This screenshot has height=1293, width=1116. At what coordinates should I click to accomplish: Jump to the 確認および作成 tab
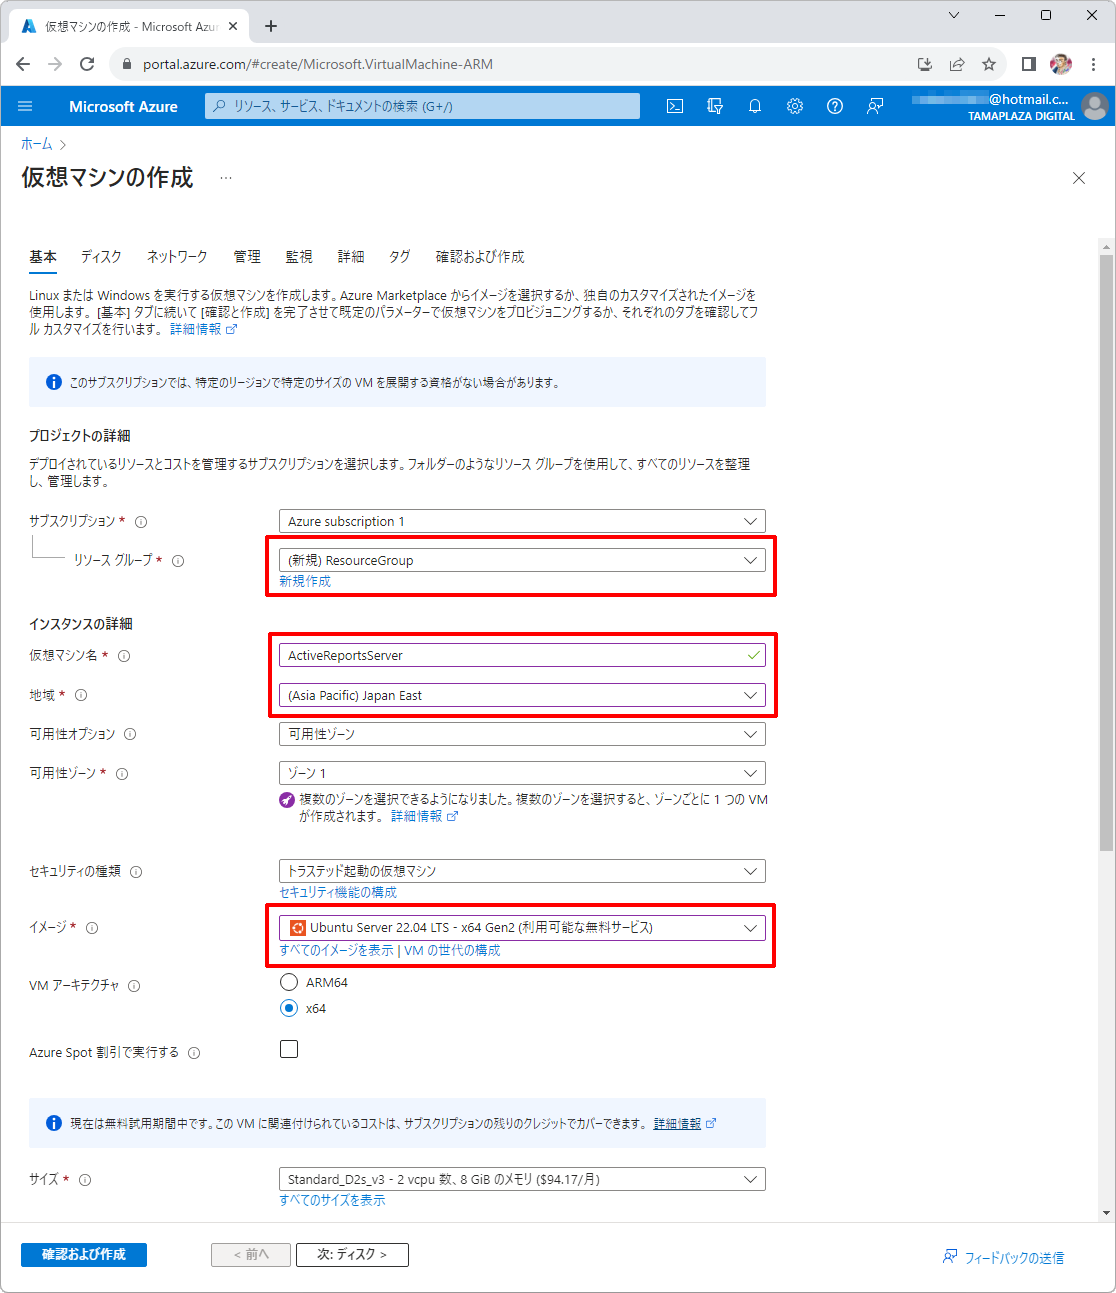click(x=480, y=257)
